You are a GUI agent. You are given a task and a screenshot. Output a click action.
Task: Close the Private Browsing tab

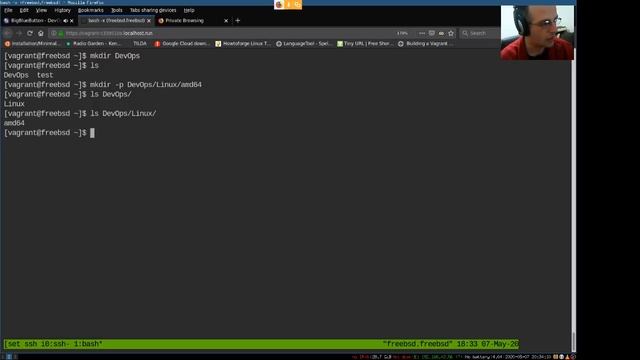[x=226, y=21]
